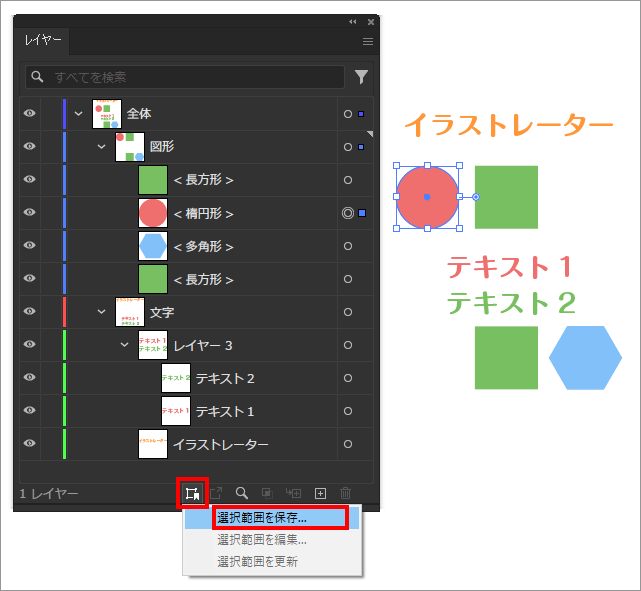Select the イラストレーター row name
641x591 pixels.
point(221,444)
